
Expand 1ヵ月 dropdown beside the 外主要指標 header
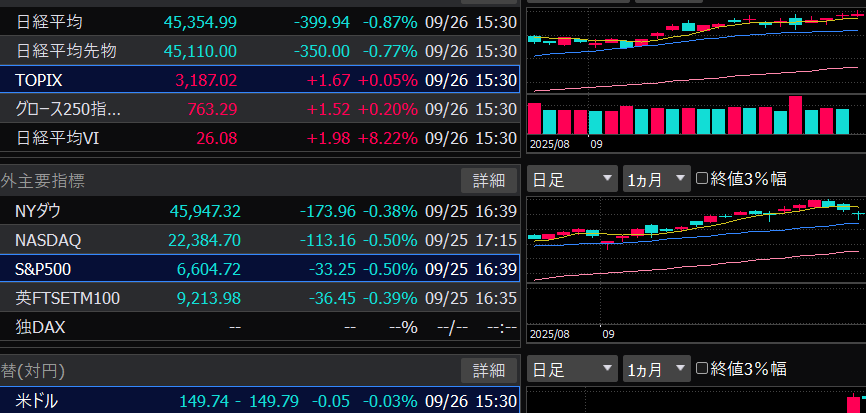(656, 179)
